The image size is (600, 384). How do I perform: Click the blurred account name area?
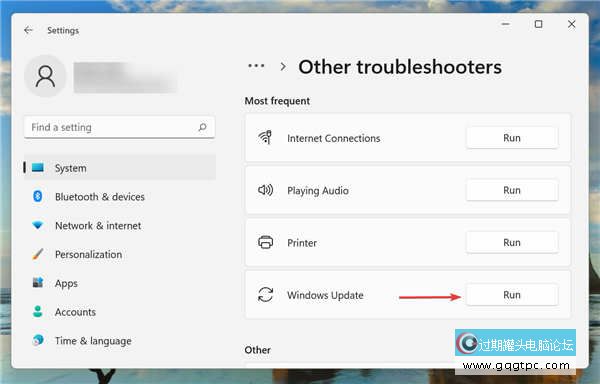pos(125,77)
